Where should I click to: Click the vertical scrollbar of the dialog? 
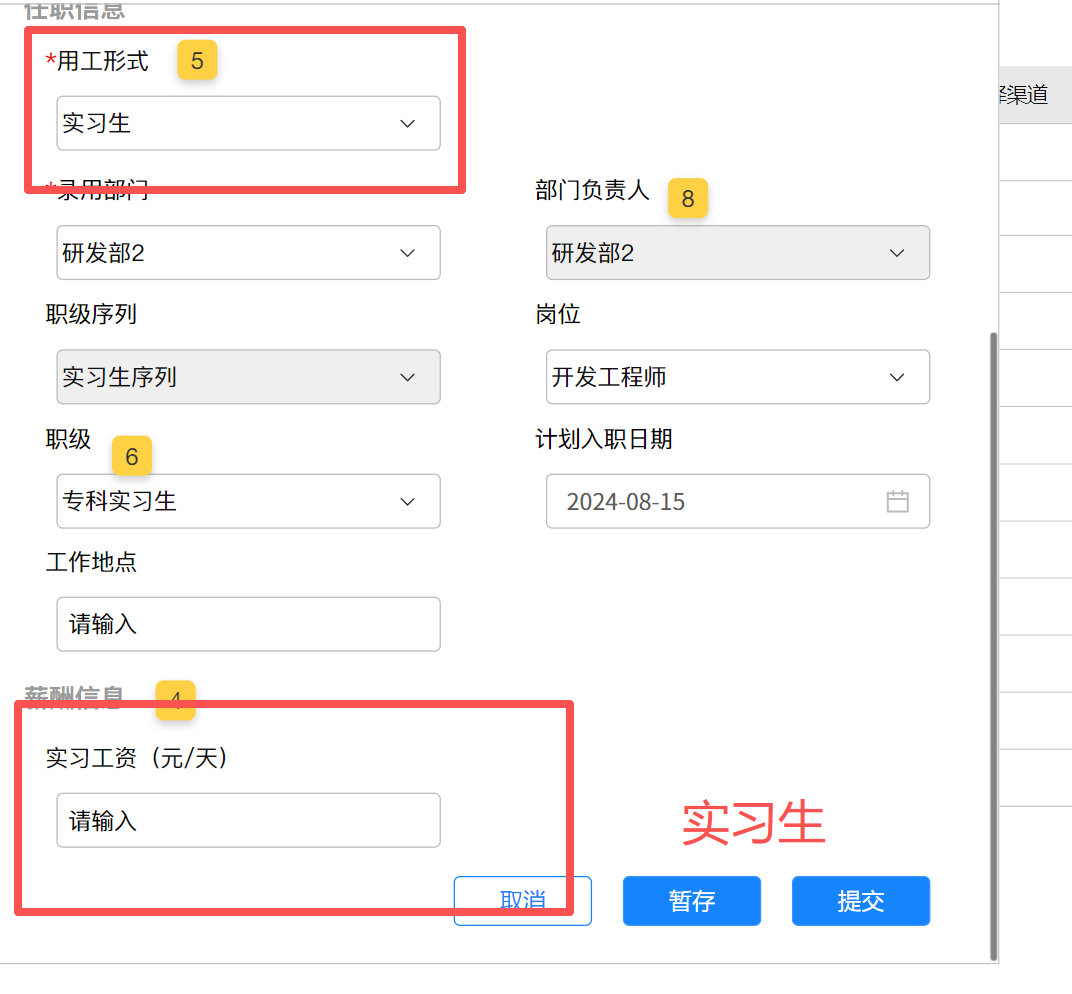coord(992,640)
